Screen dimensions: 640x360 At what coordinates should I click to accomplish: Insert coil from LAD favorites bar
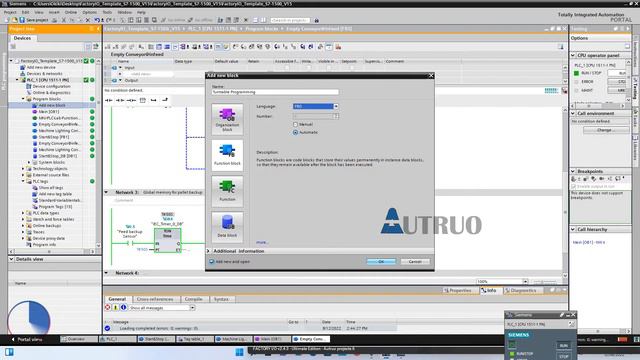tap(131, 100)
